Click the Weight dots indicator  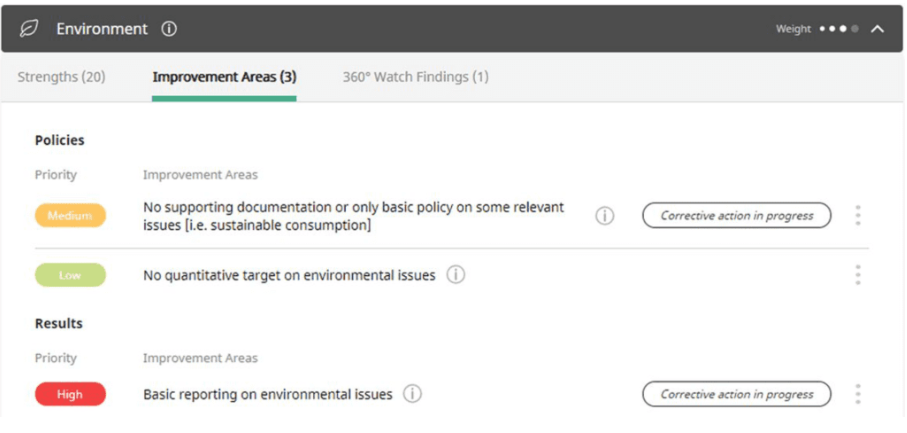coord(838,29)
